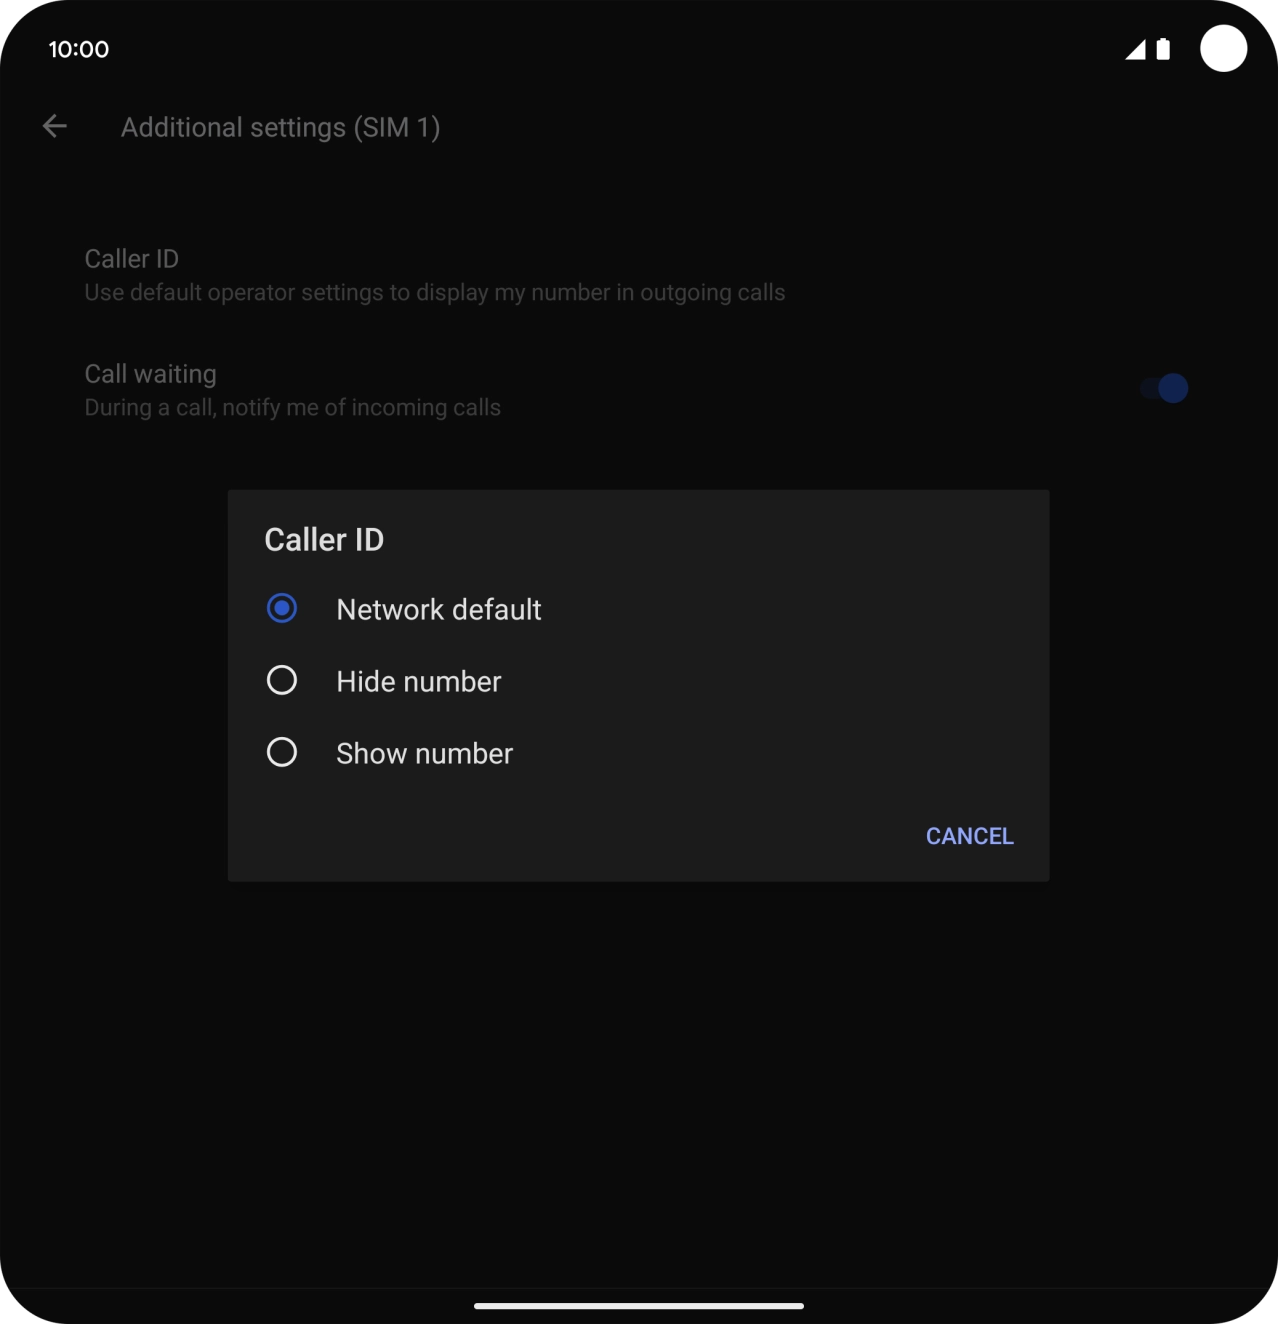Viewport: 1278px width, 1324px height.
Task: Tap the front camera cutout
Action: click(1223, 49)
